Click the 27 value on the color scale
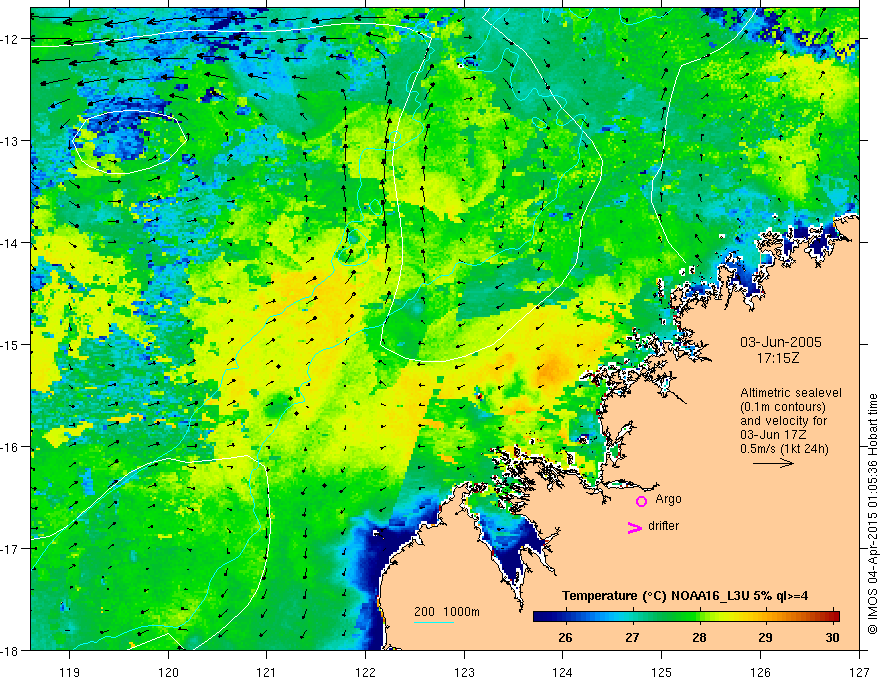Screen dimensions: 880x680 tap(632, 637)
